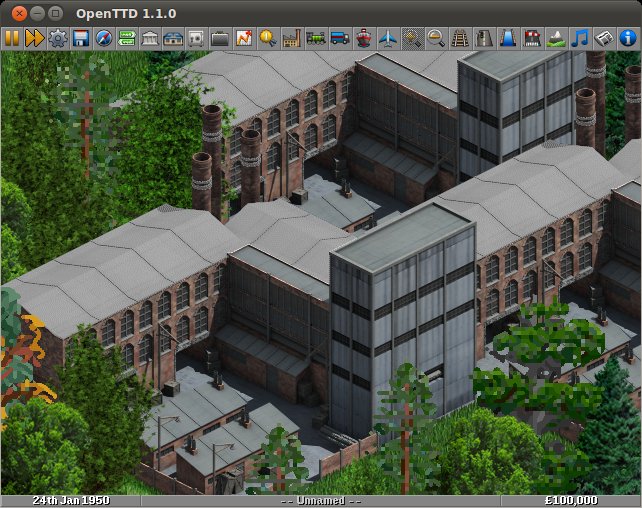Show the town directory signs icon
Screen dimensions: 642x508
[x=127, y=38]
